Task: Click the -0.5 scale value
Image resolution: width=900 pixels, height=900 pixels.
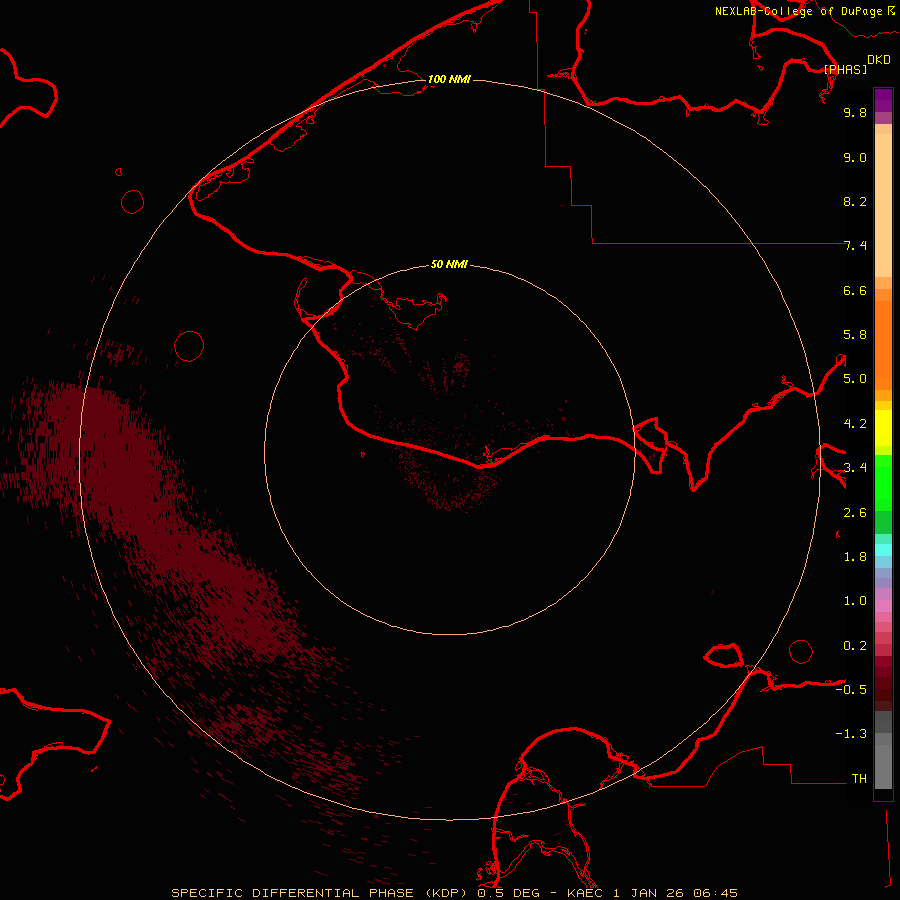Action: [x=851, y=690]
